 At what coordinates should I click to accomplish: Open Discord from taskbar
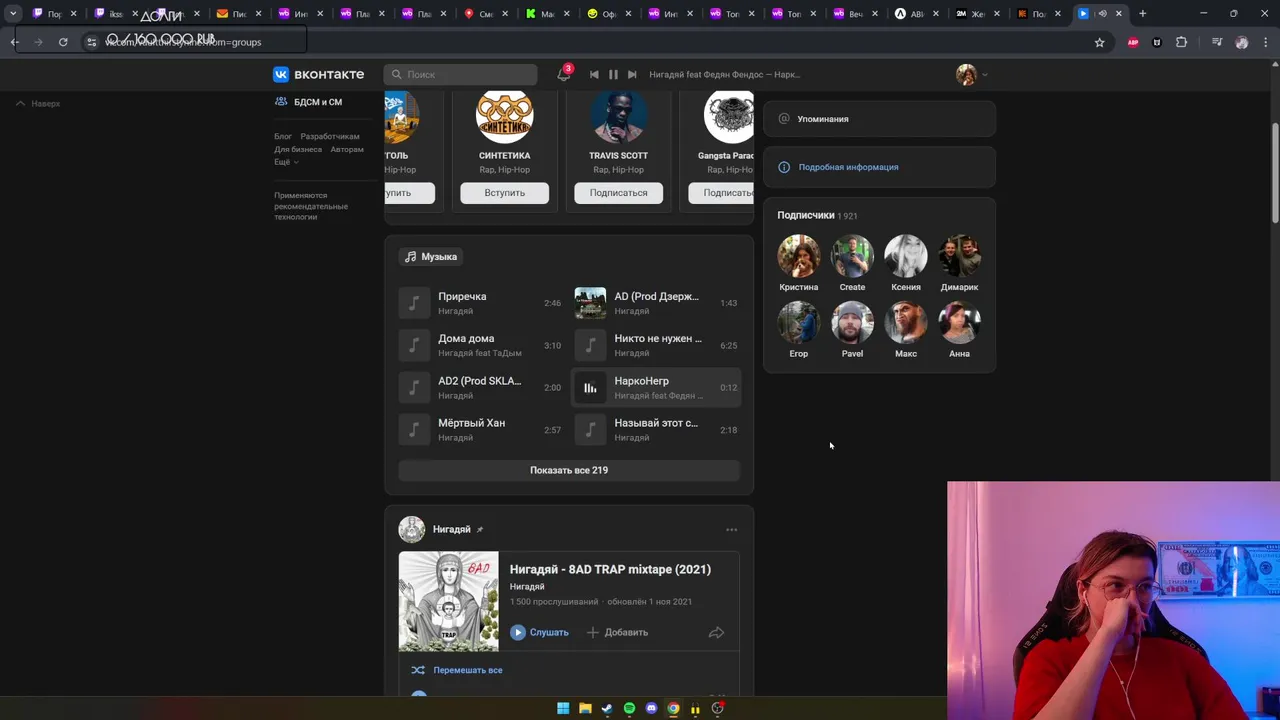pyautogui.click(x=651, y=708)
